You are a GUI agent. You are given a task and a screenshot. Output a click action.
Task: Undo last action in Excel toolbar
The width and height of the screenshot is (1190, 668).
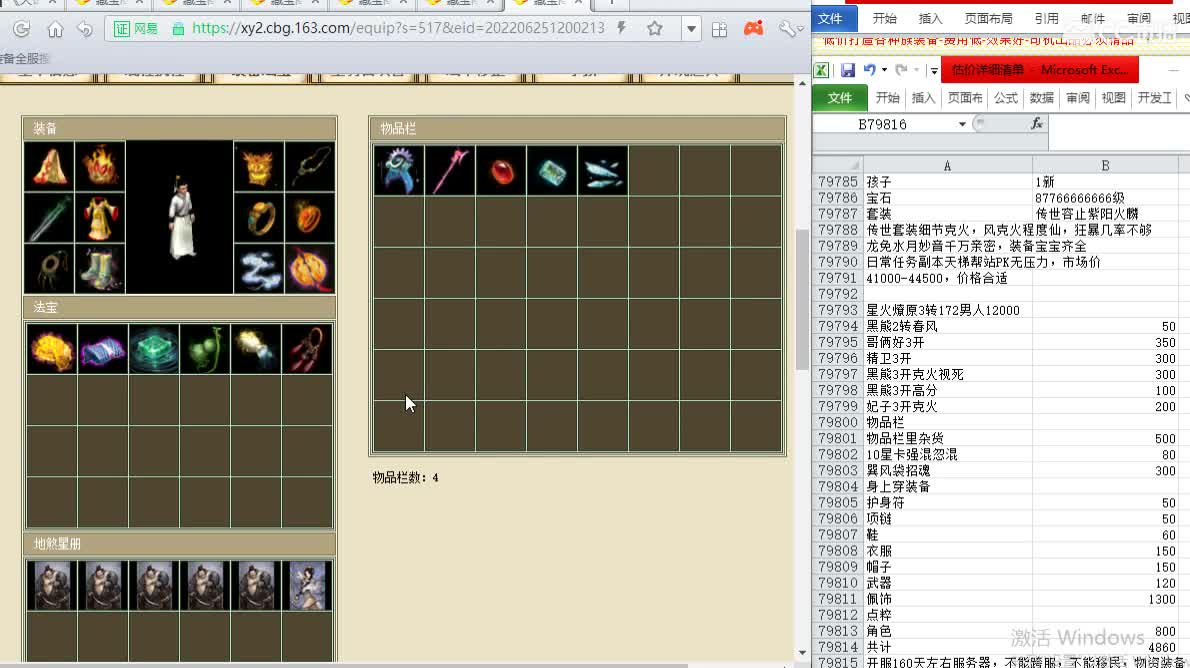coord(869,70)
